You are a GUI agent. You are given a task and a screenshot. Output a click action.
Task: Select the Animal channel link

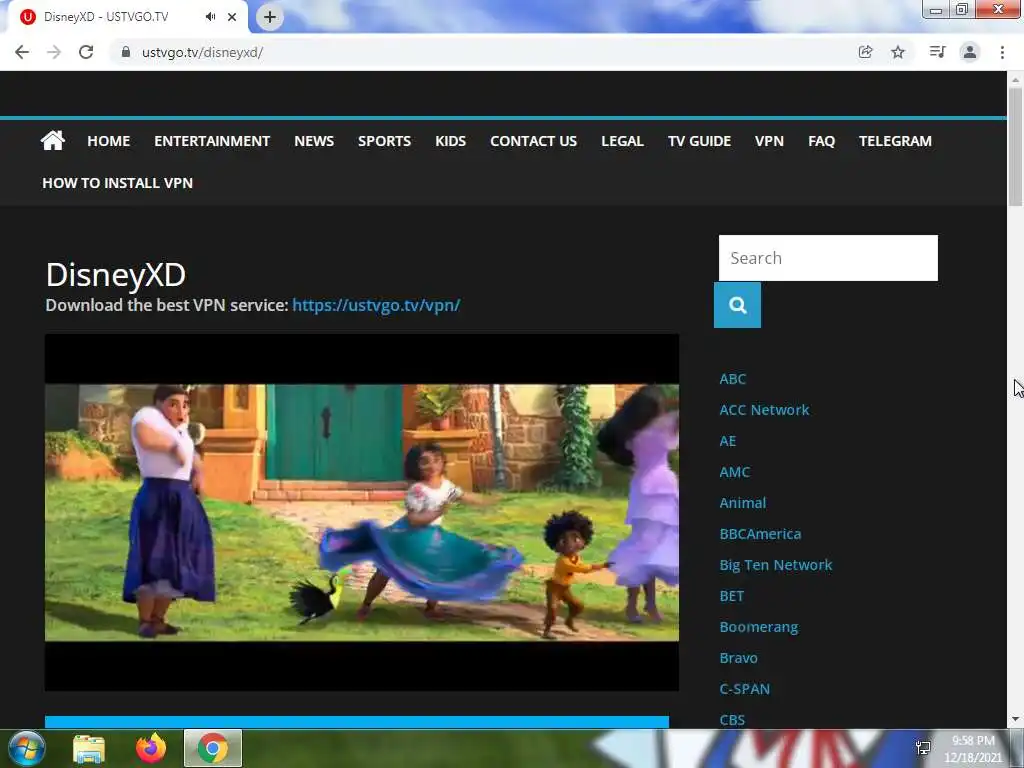(743, 503)
